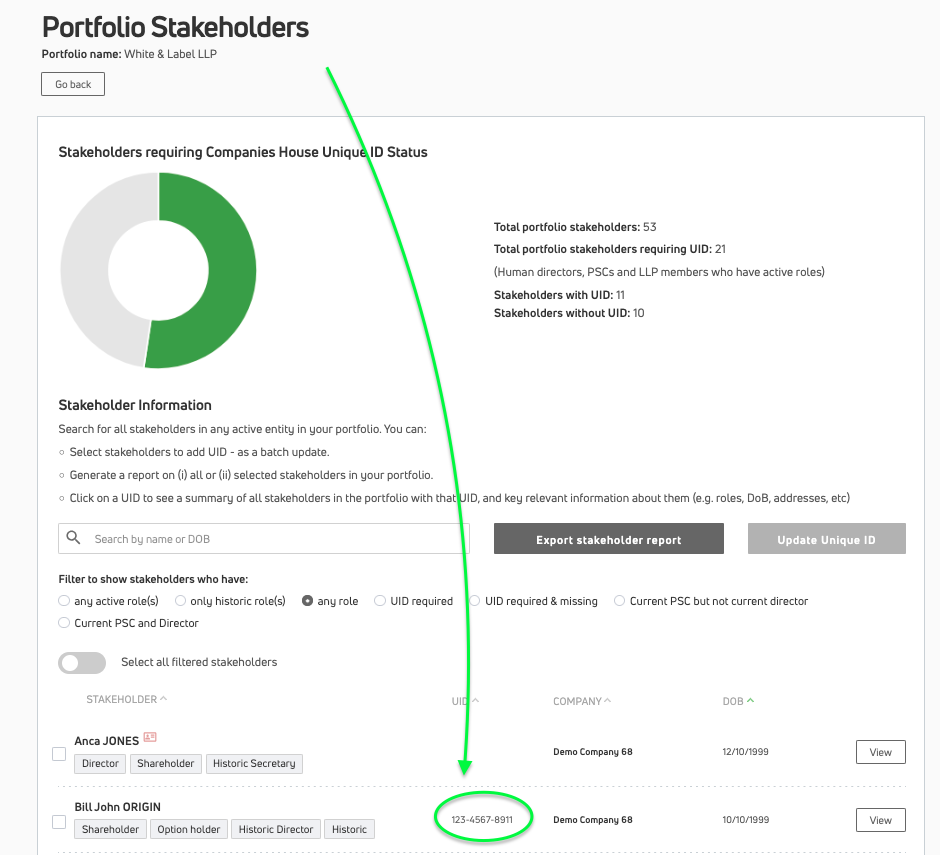Click the Update Unique ID button
This screenshot has height=855, width=940.
(x=826, y=539)
